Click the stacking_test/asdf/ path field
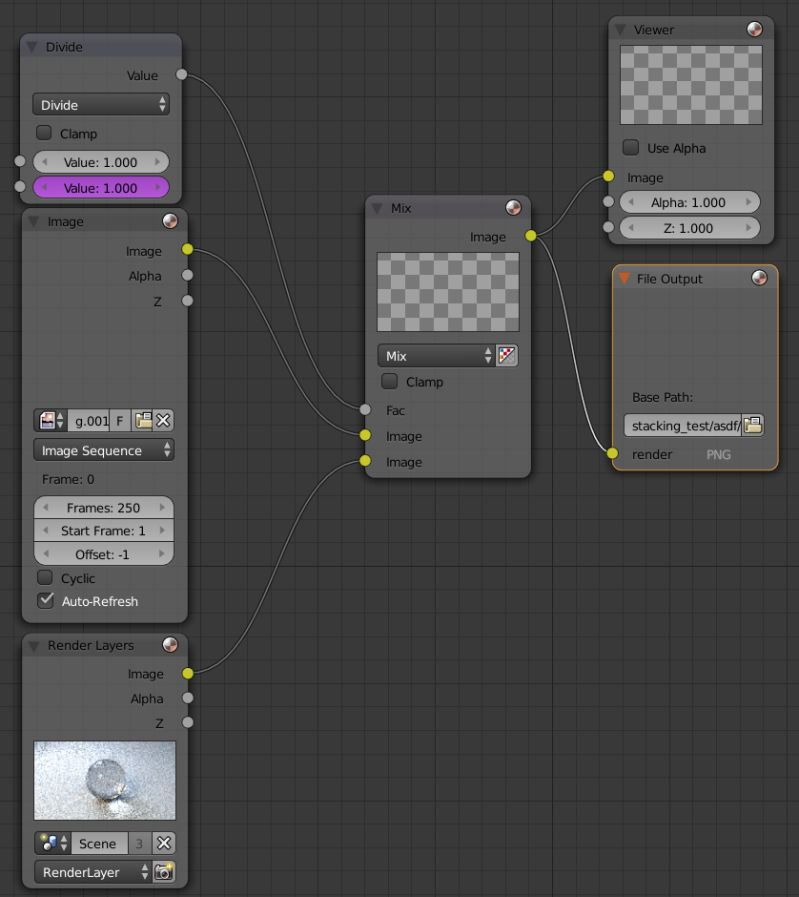The width and height of the screenshot is (799, 897). coord(683,425)
